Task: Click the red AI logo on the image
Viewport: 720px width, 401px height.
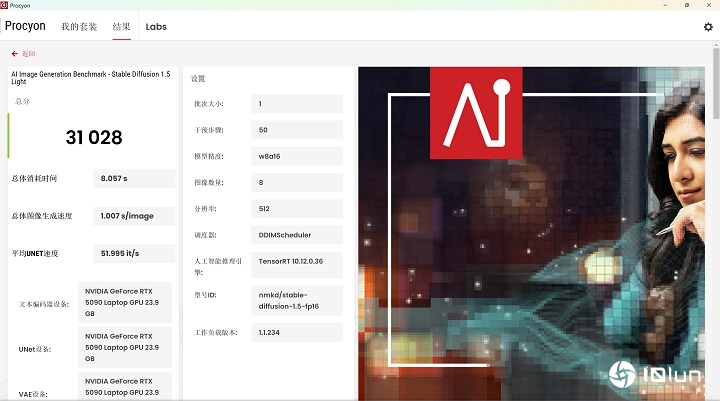Action: [x=470, y=110]
